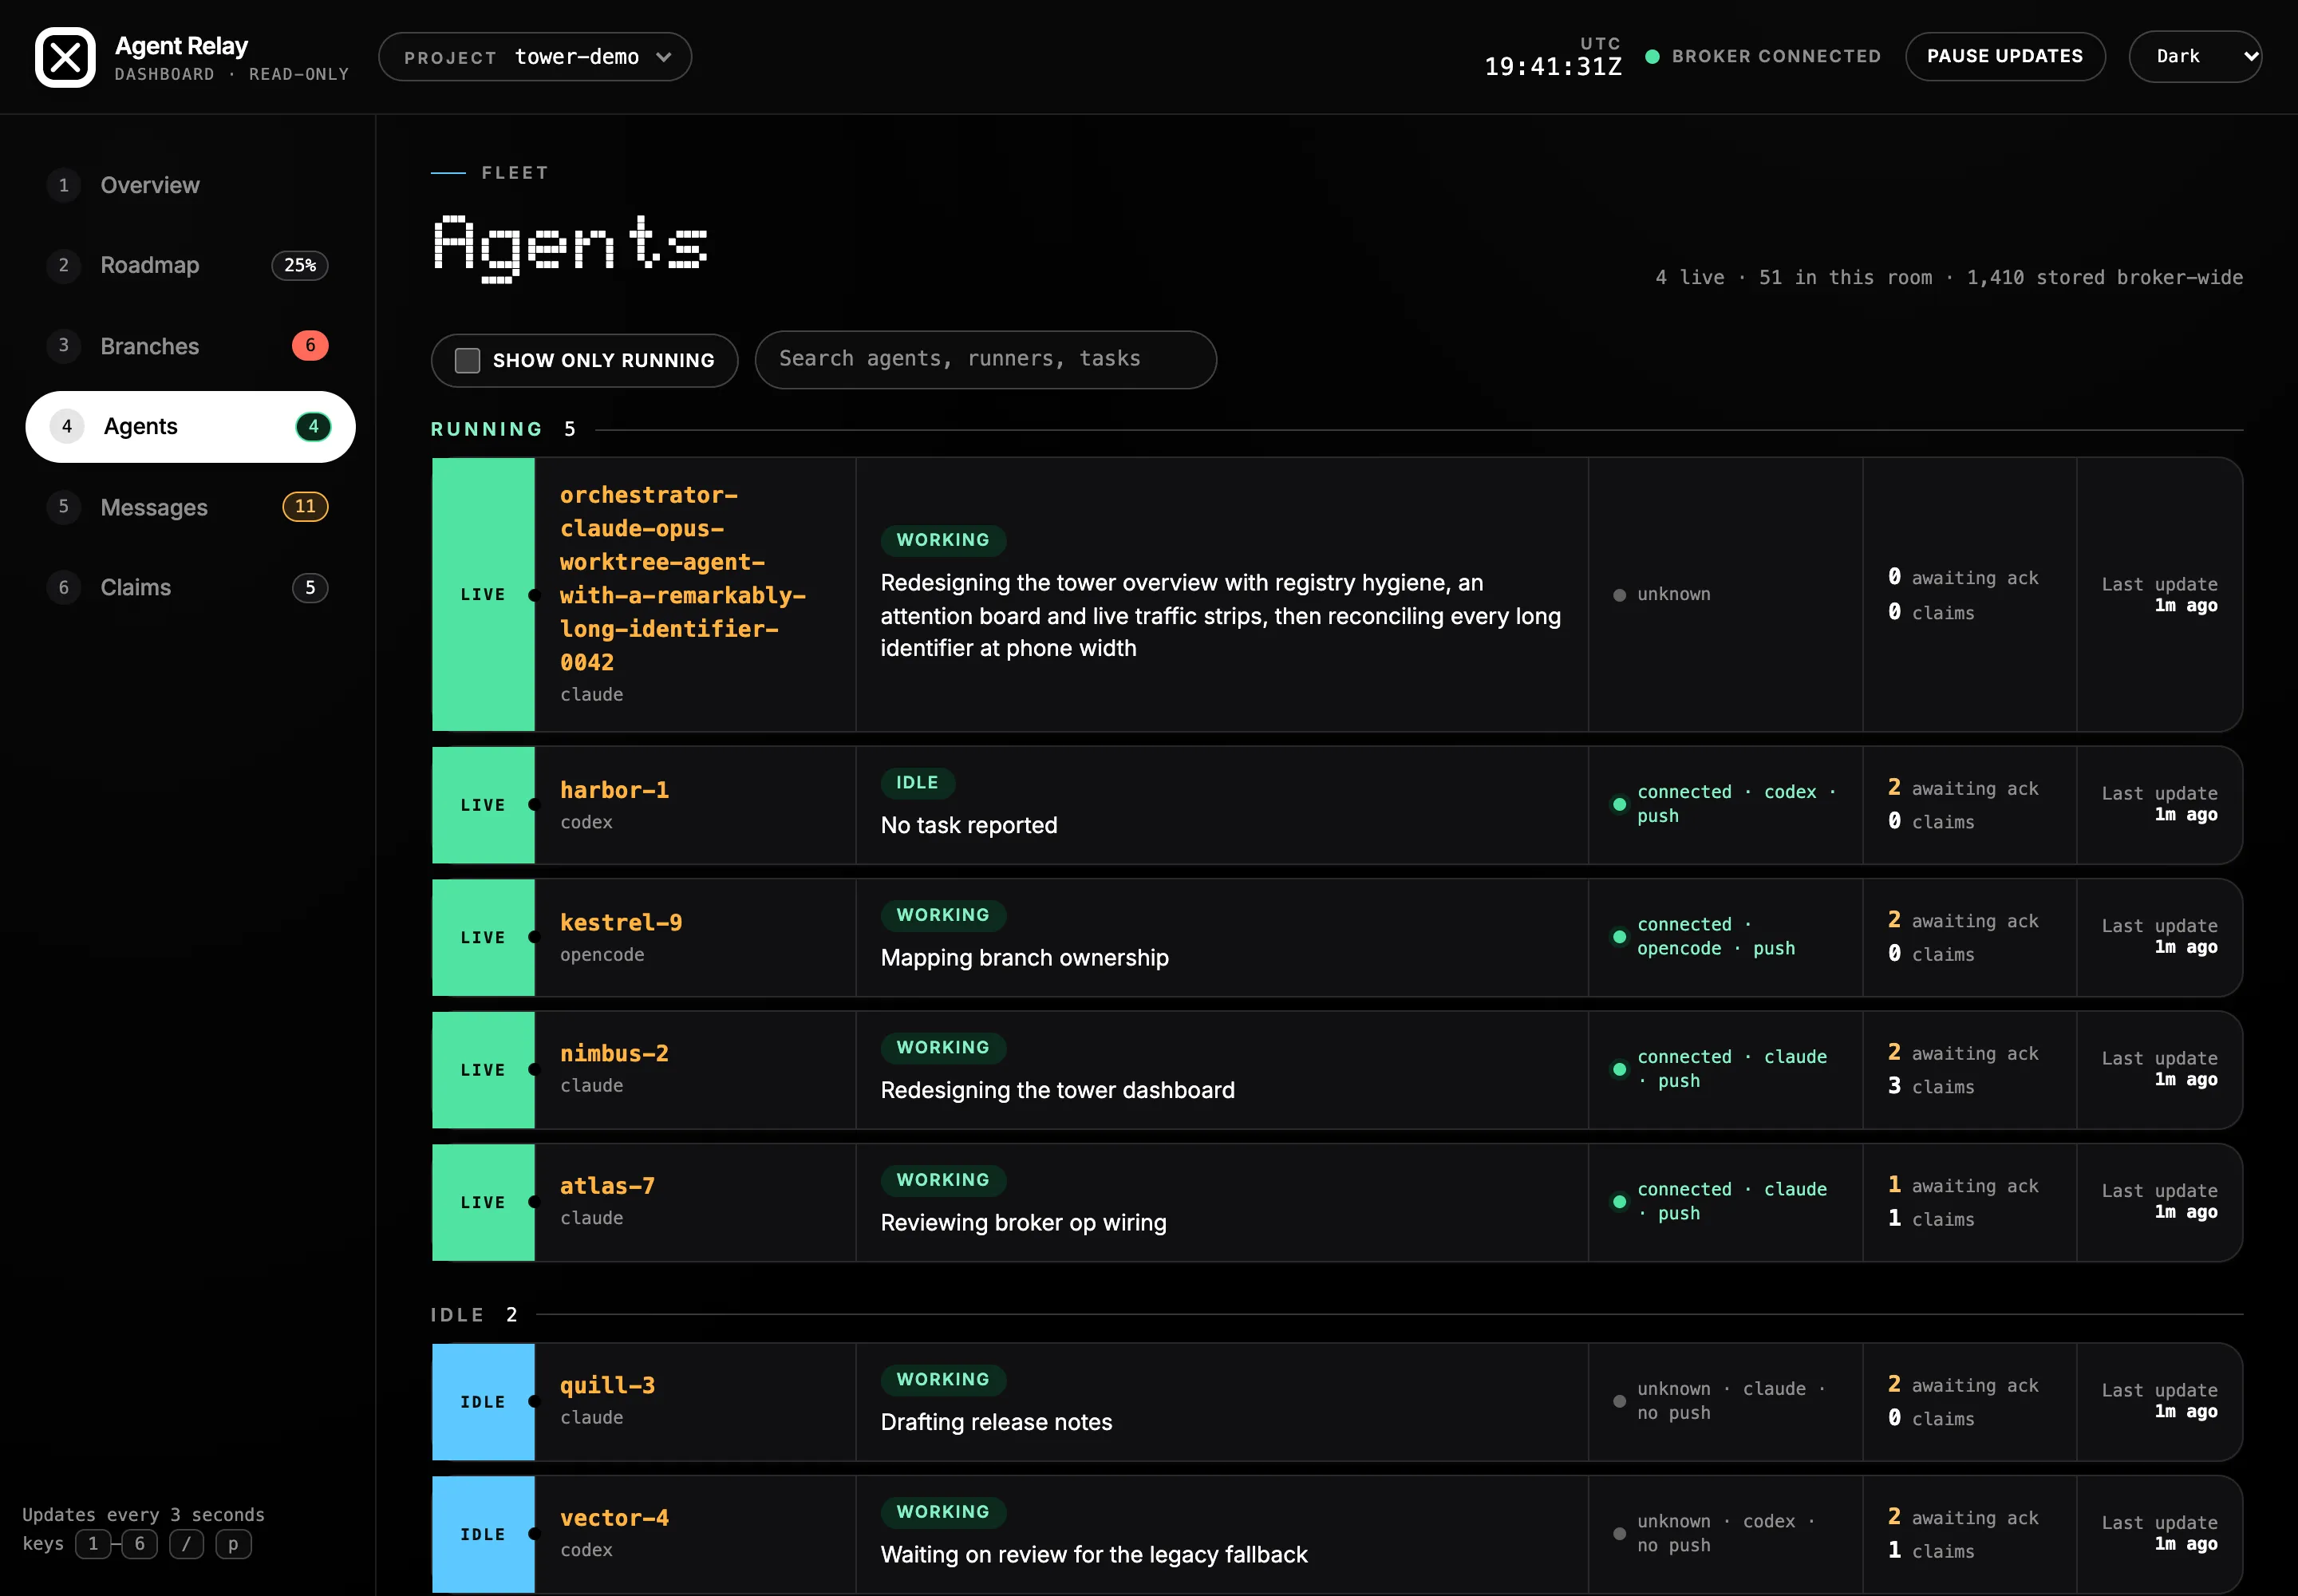Click 'Drafting release notes' task text
This screenshot has height=1596, width=2298.
coord(996,1422)
